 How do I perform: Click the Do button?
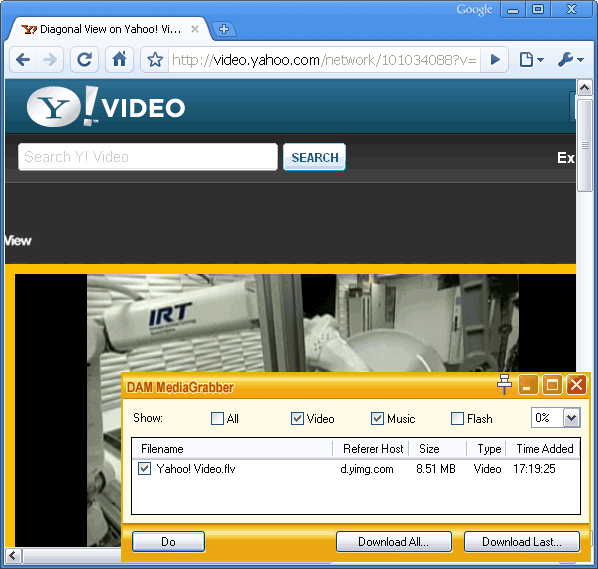tap(168, 542)
